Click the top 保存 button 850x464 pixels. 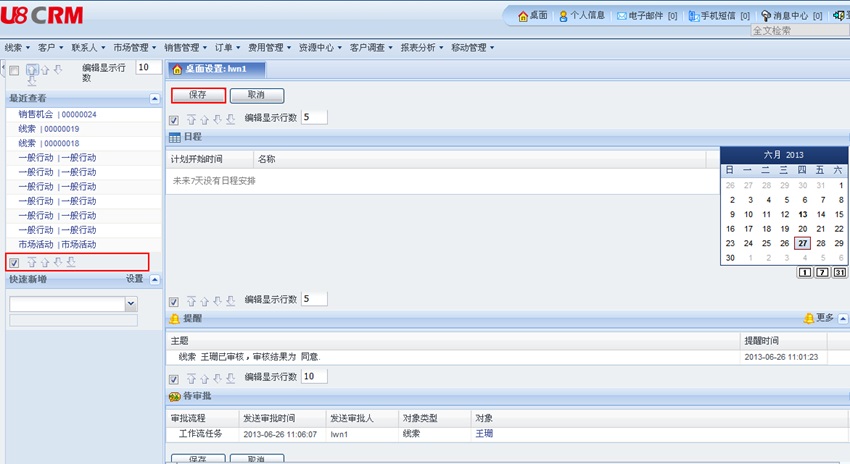coord(198,95)
